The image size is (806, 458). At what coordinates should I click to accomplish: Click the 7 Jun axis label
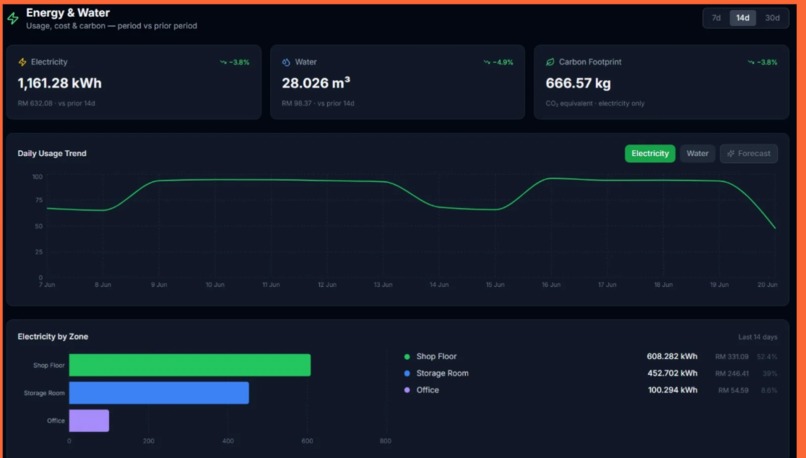[47, 285]
